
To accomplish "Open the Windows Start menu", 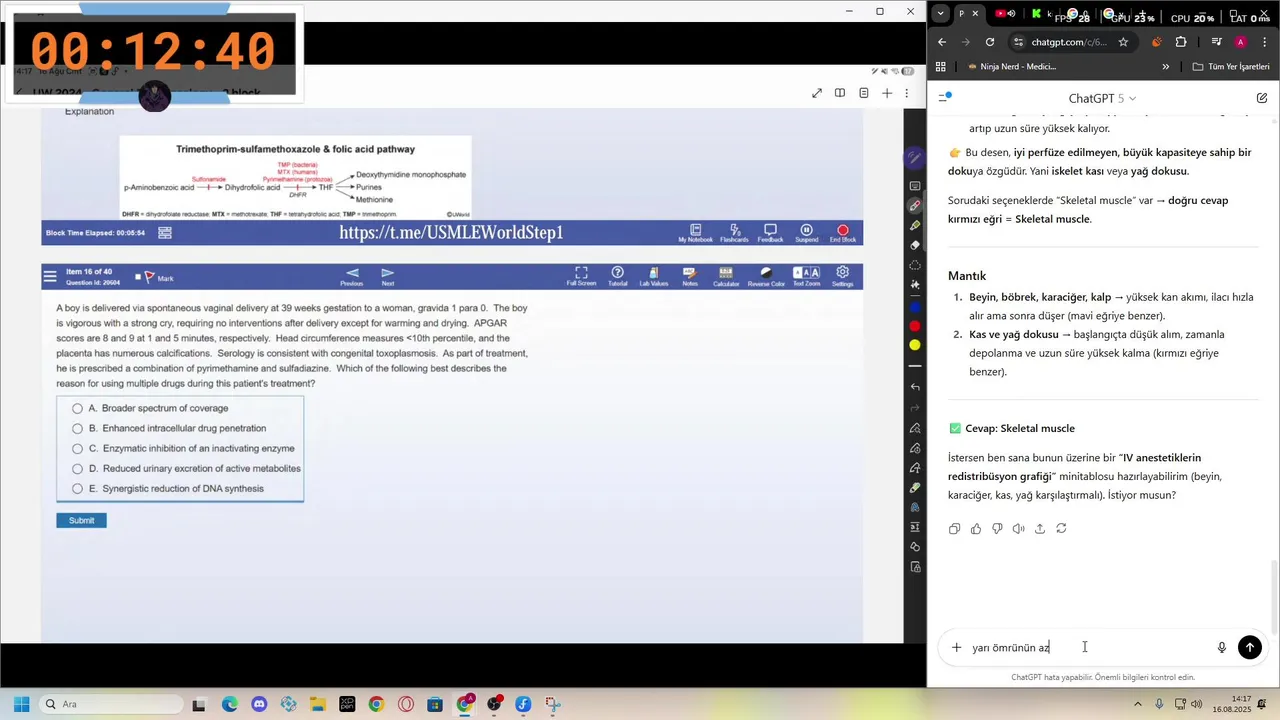I will tap(21, 704).
